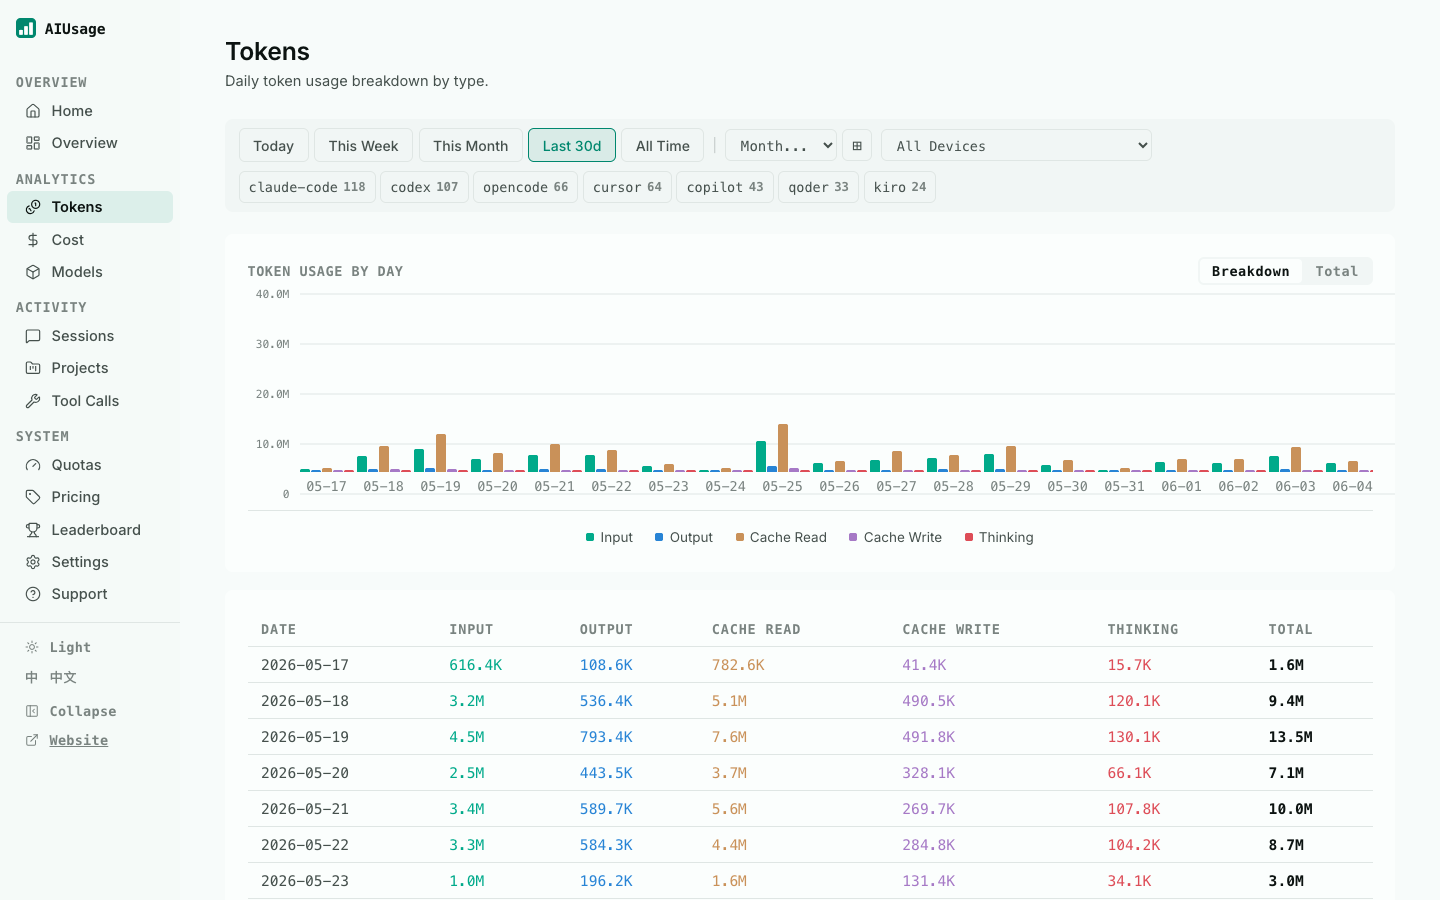Click the Thinking legend color swatch
Viewport: 1440px width, 900px height.
[969, 537]
